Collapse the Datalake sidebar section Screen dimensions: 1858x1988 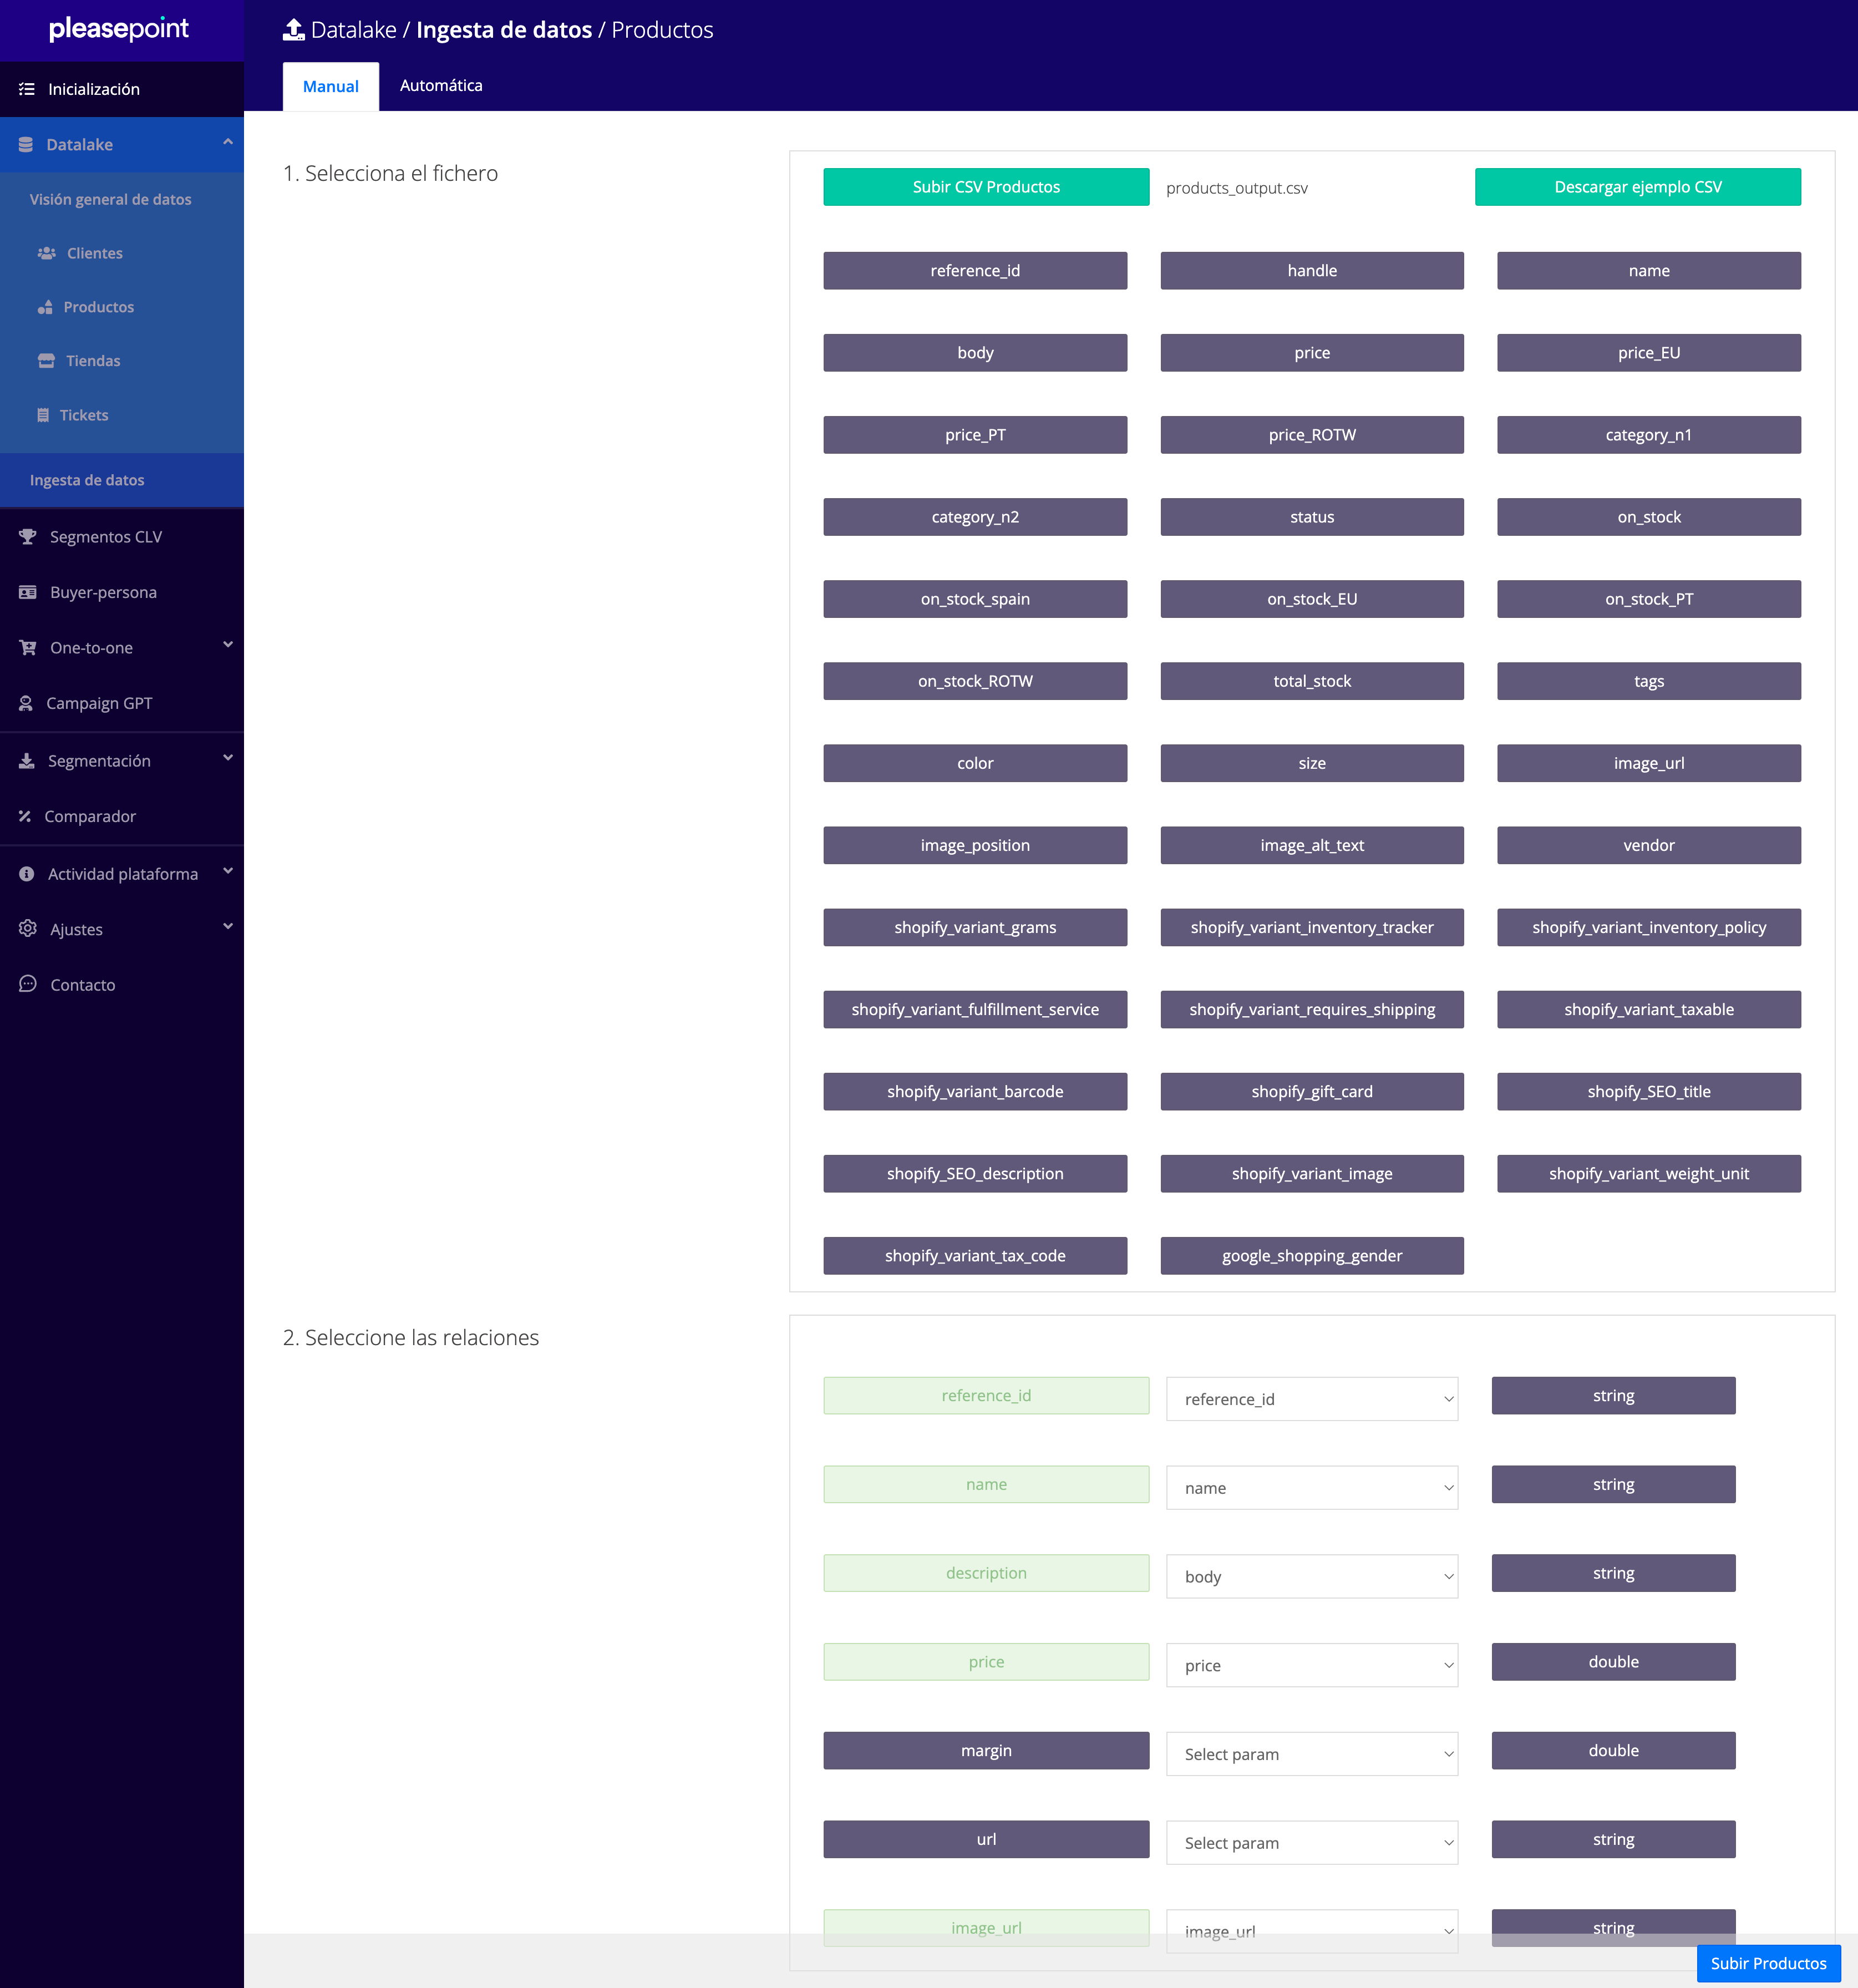227,143
